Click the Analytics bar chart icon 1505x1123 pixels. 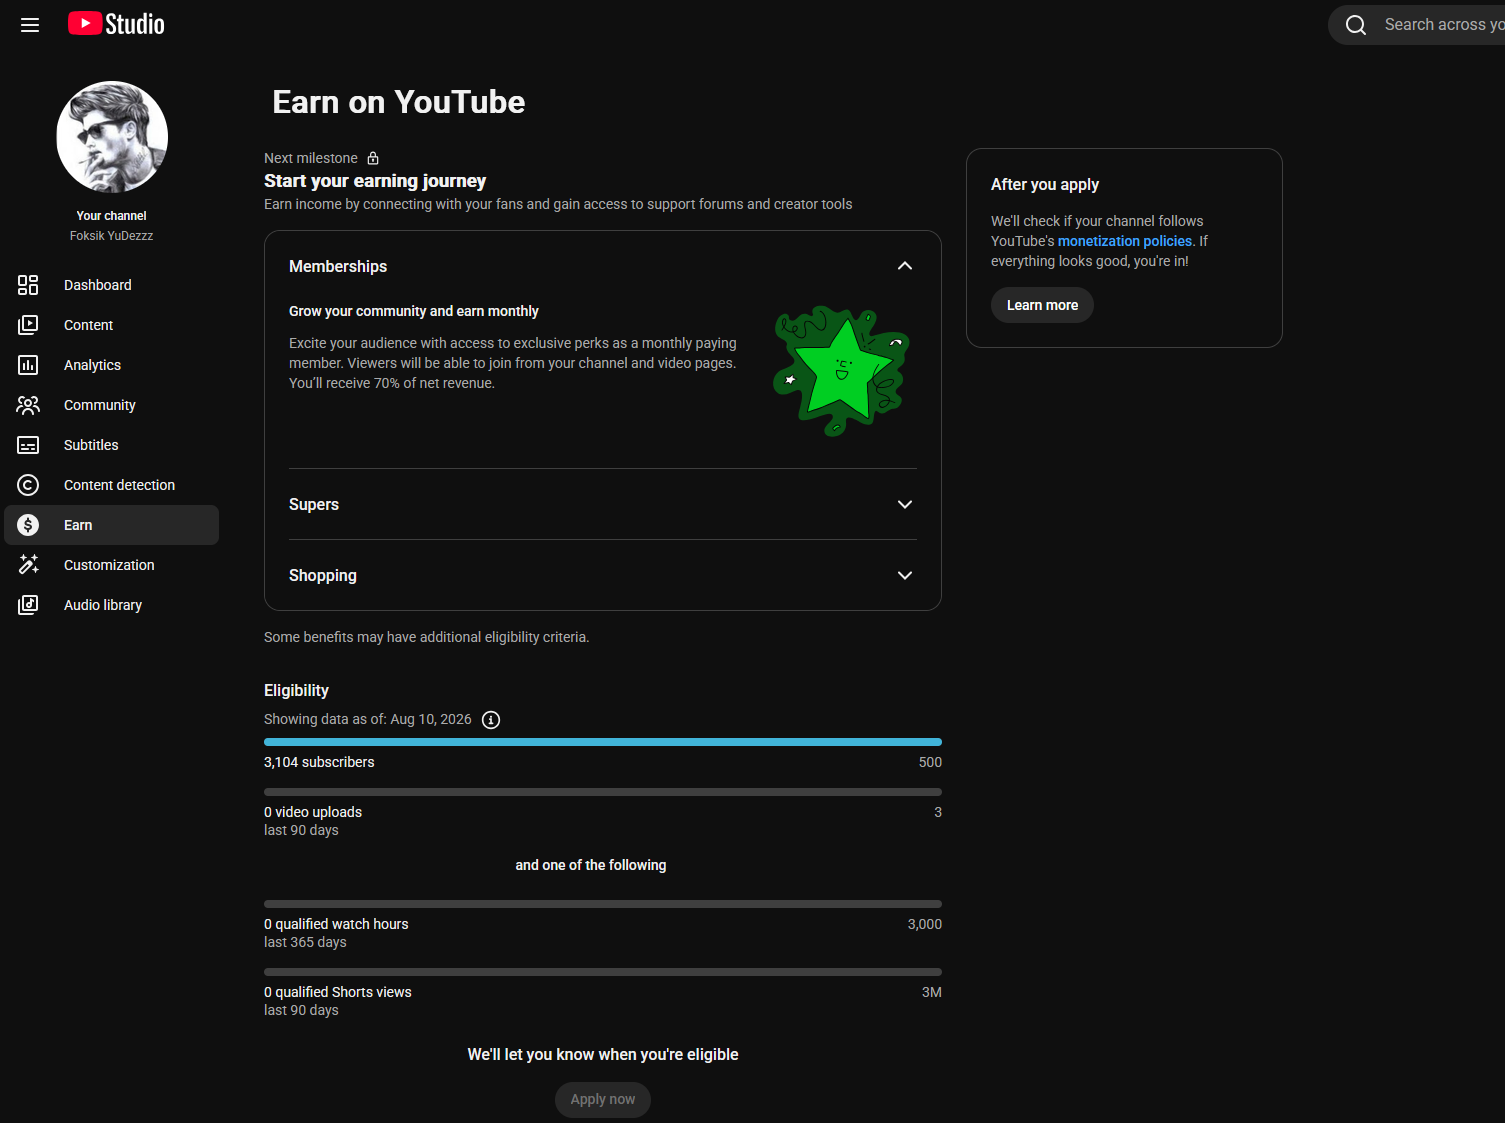(28, 365)
